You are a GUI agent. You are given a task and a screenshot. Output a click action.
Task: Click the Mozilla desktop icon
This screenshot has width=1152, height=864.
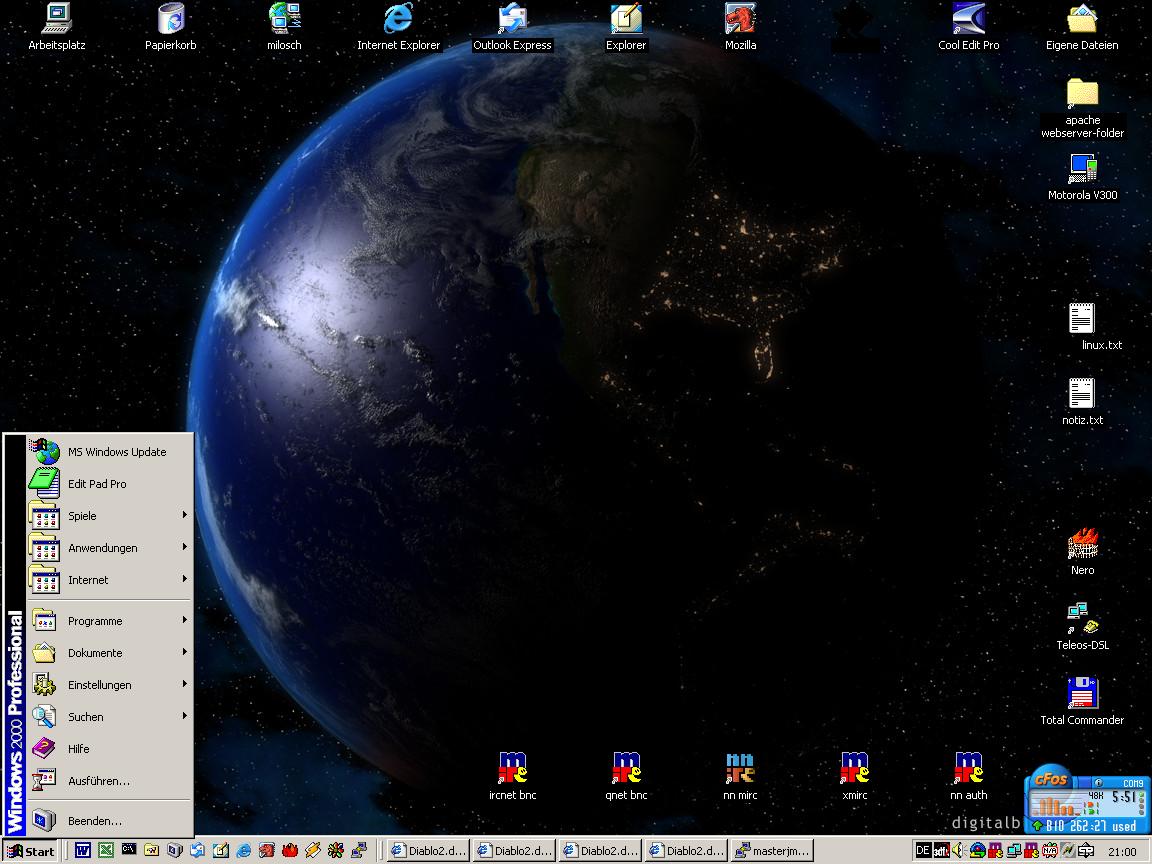(x=740, y=28)
